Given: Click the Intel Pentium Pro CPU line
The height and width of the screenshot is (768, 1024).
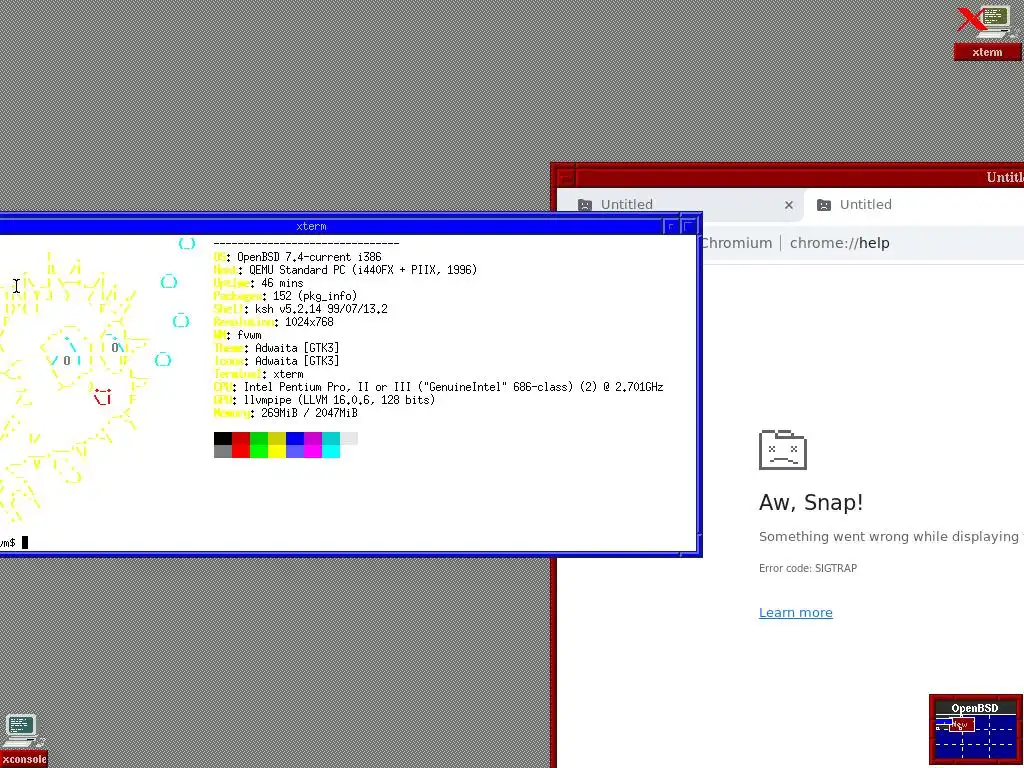Looking at the screenshot, I should [x=438, y=387].
